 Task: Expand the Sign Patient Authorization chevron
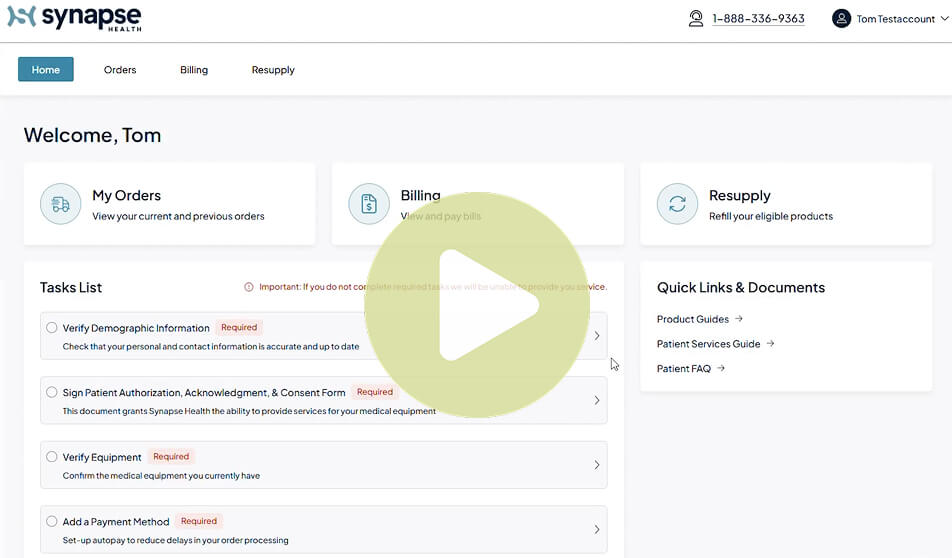tap(597, 400)
